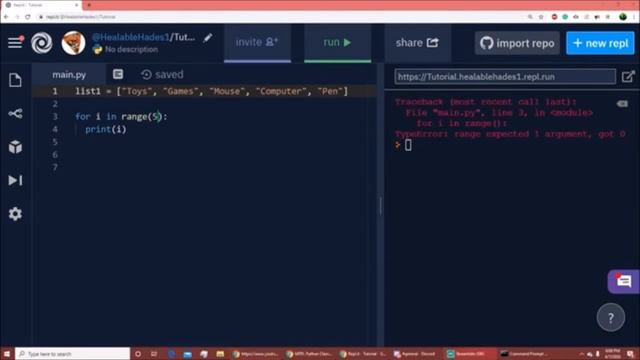640x360 pixels.
Task: Run the program
Action: click(x=337, y=42)
